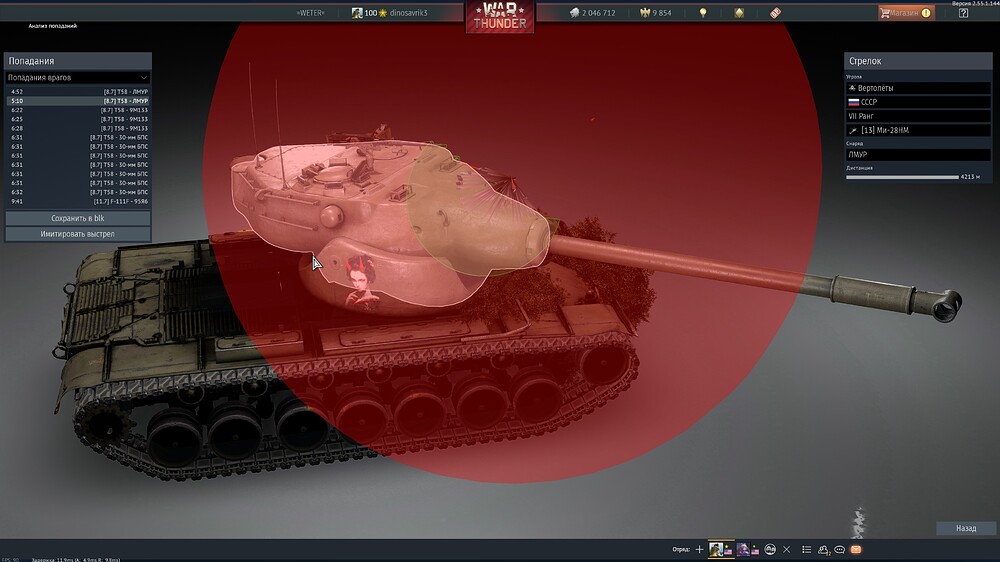Expand the Попадания врагов dropdown
Image resolution: width=1000 pixels, height=562 pixels.
(78, 78)
